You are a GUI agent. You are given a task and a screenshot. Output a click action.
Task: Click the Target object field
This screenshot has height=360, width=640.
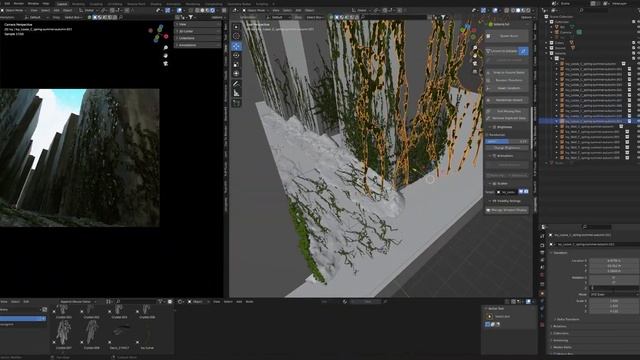(x=507, y=191)
